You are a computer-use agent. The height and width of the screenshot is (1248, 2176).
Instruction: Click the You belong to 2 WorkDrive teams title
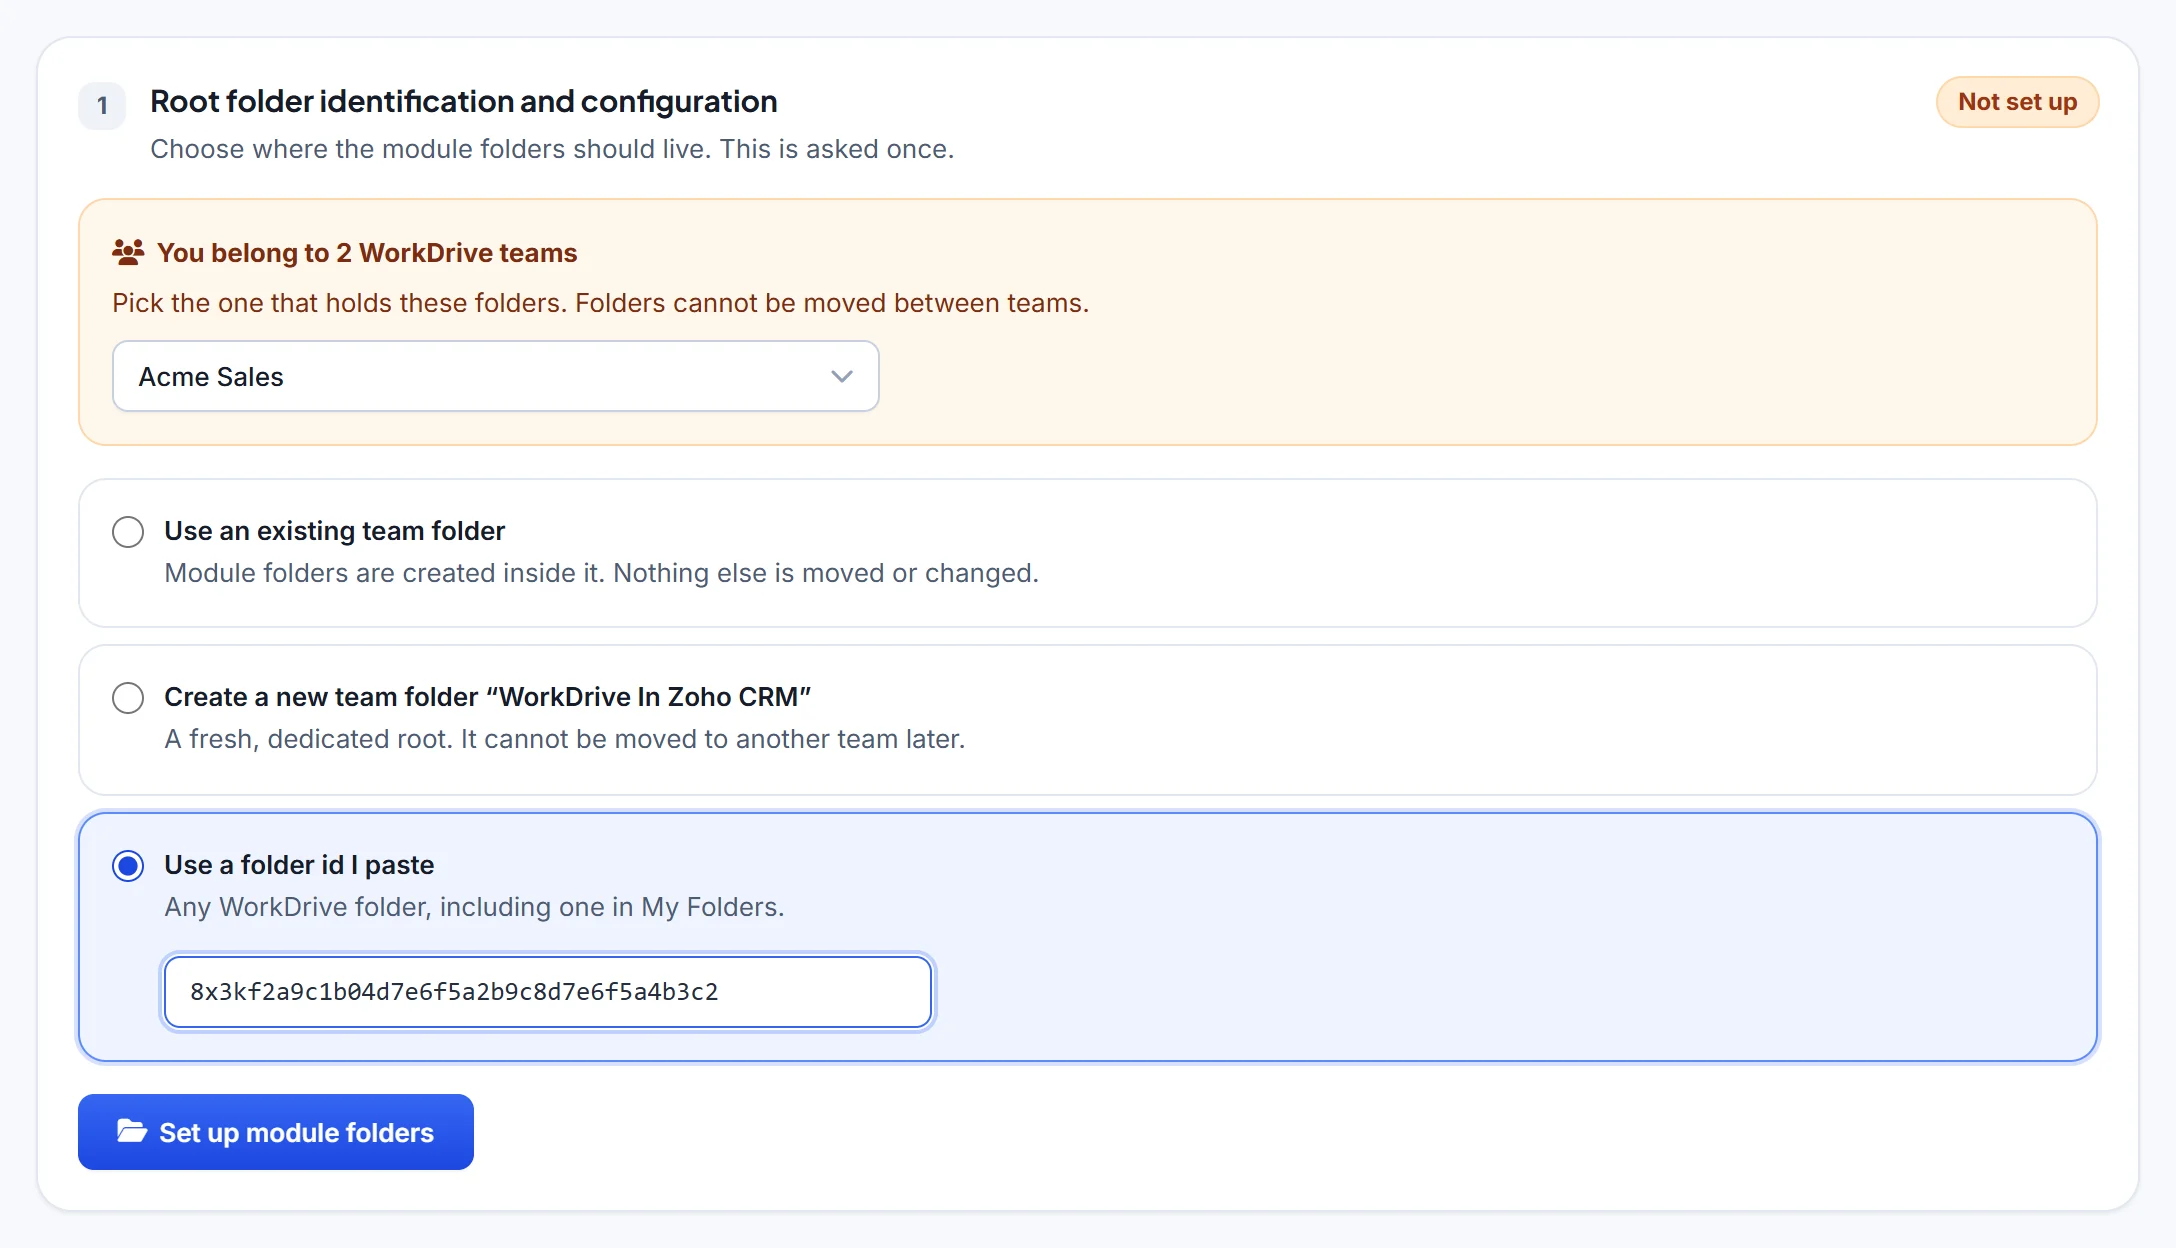(x=367, y=252)
